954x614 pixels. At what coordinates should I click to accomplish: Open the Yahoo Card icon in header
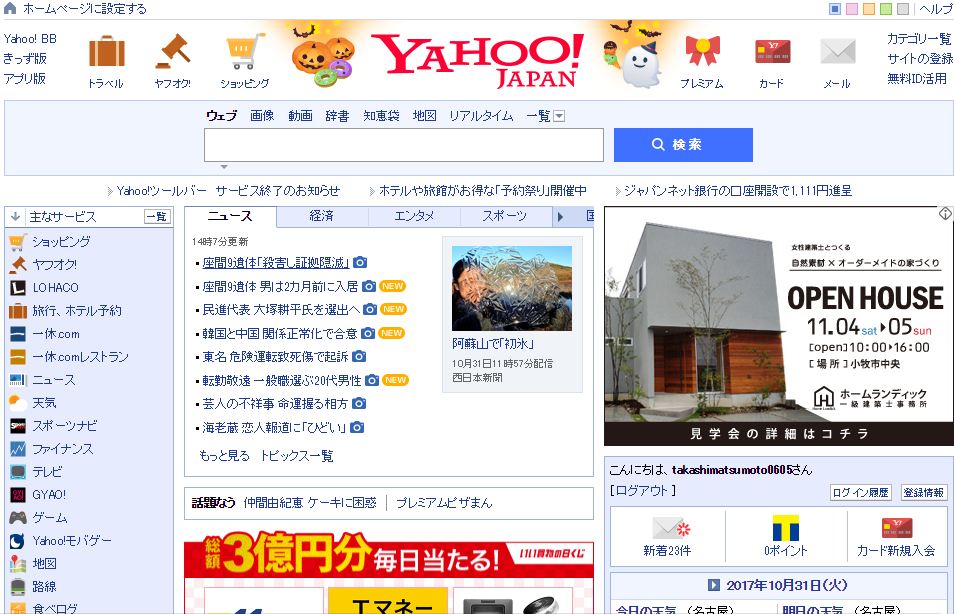click(x=772, y=52)
